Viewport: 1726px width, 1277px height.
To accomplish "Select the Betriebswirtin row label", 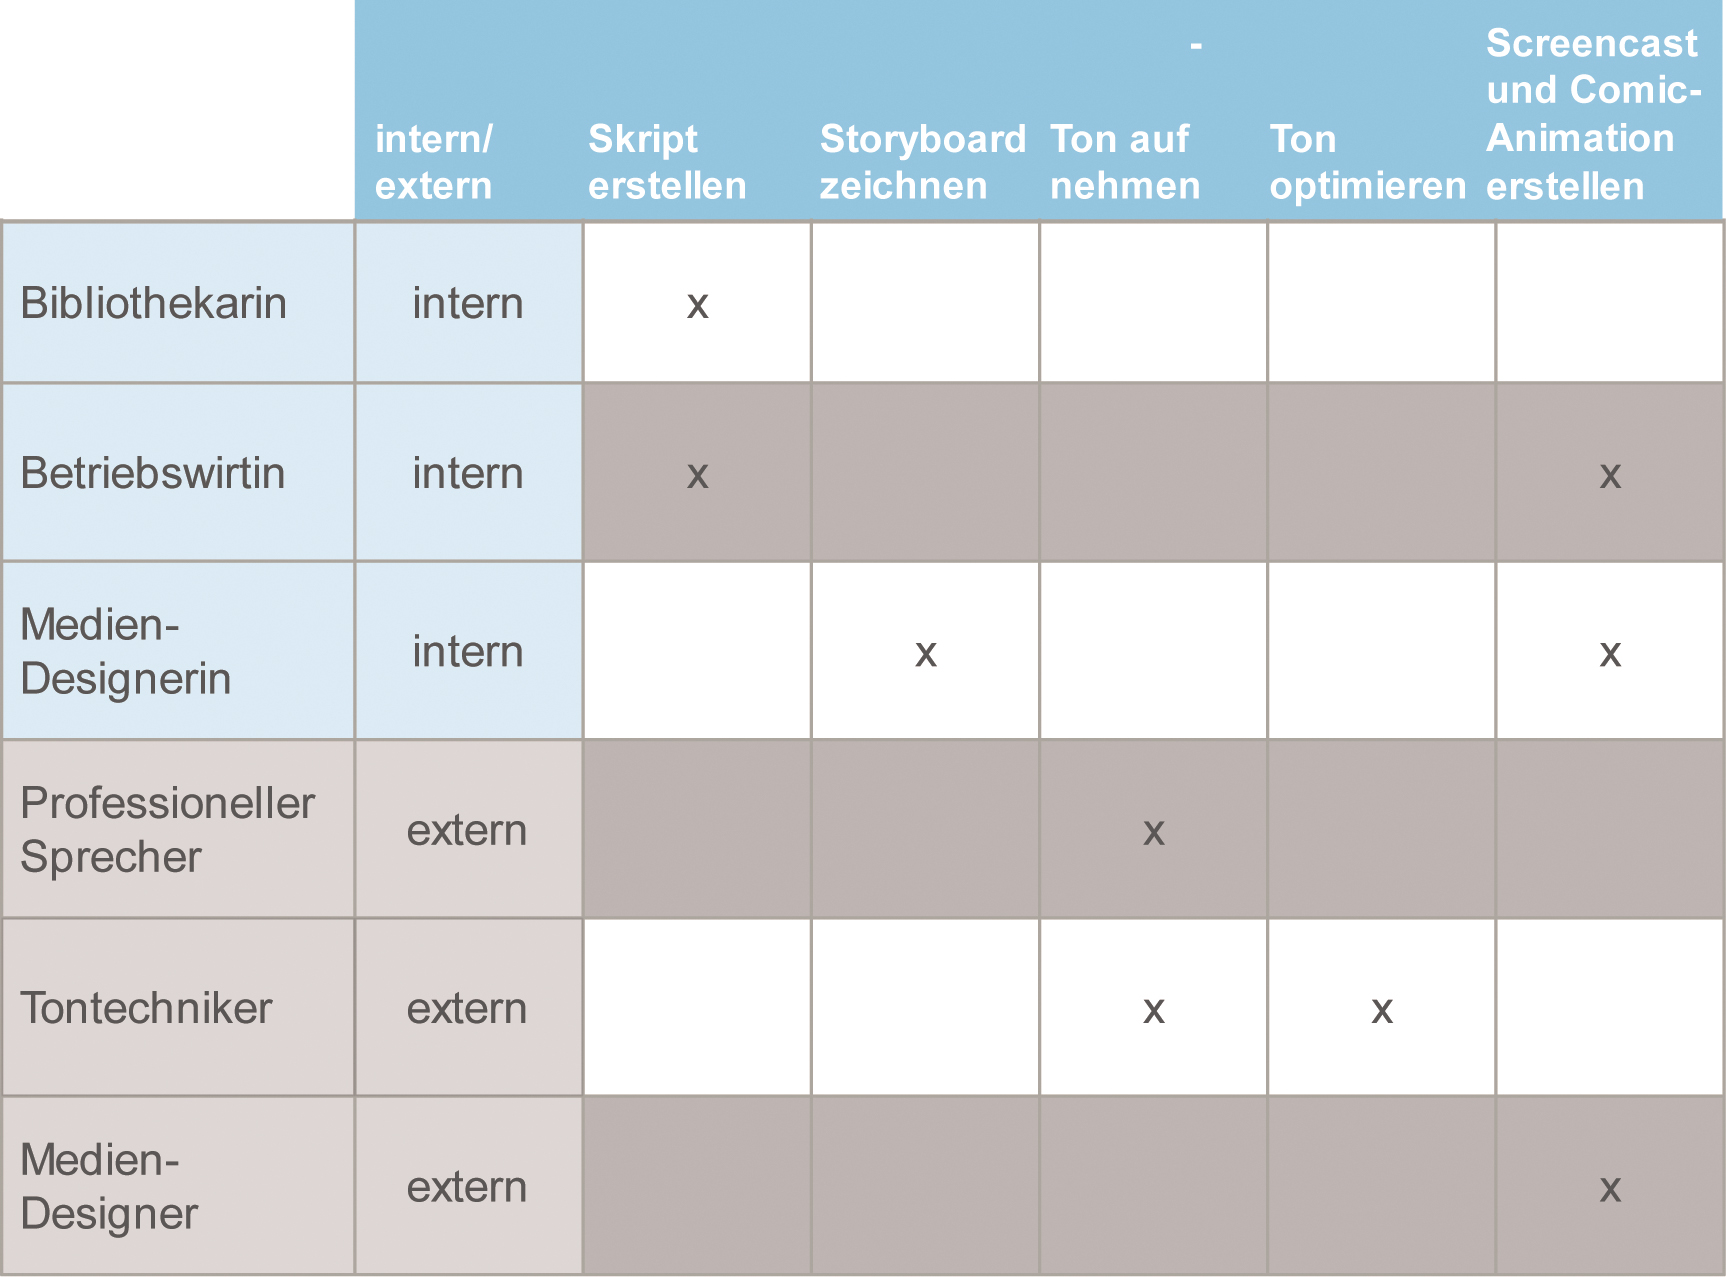I will pos(153,473).
